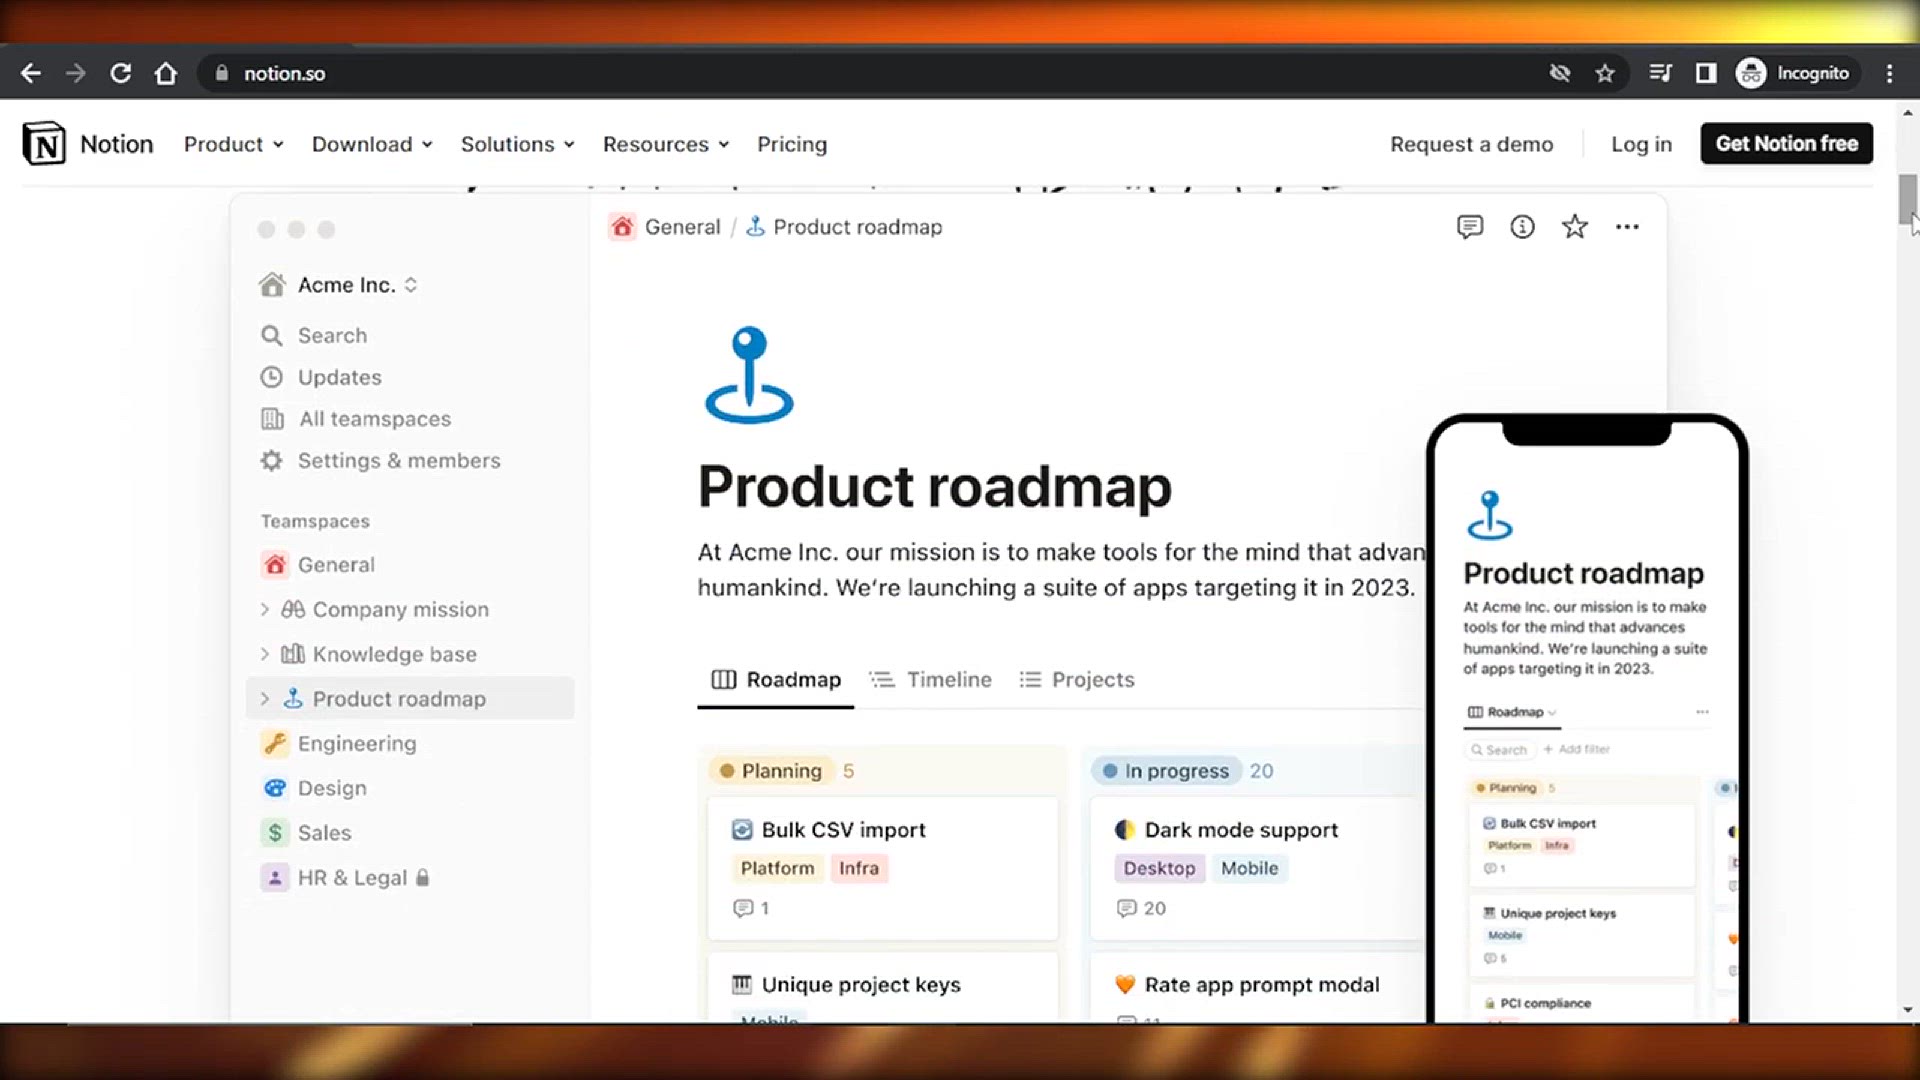Open the Unique project keys card
Screen dimensions: 1920x1080
click(883, 986)
